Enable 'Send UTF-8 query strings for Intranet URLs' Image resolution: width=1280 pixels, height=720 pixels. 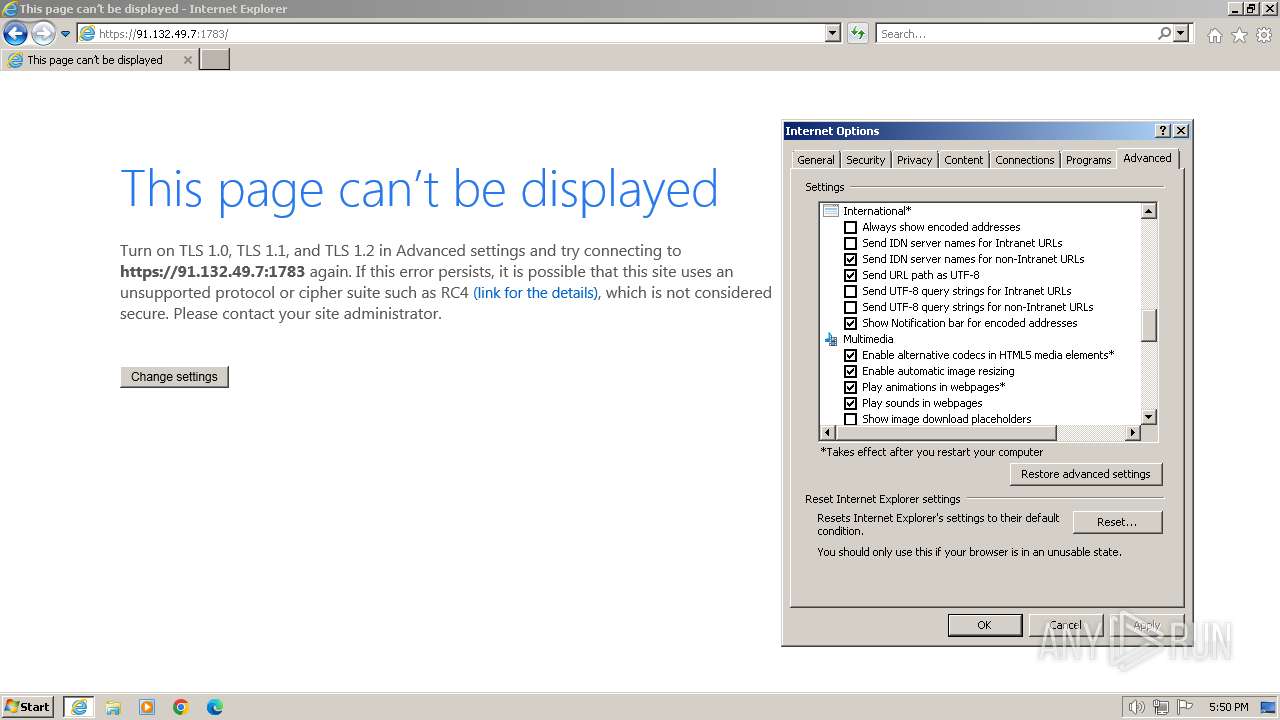(850, 291)
